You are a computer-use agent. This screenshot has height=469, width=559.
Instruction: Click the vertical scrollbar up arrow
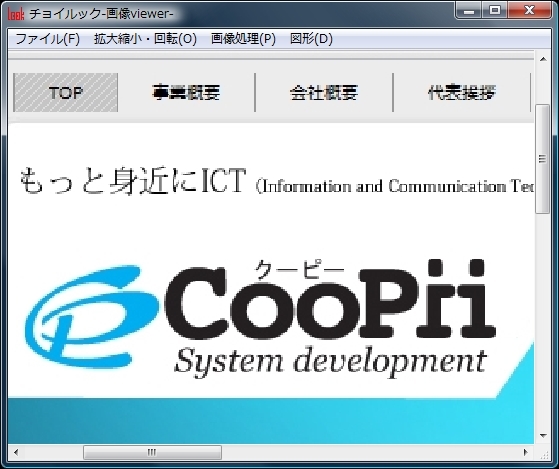[x=543, y=59]
